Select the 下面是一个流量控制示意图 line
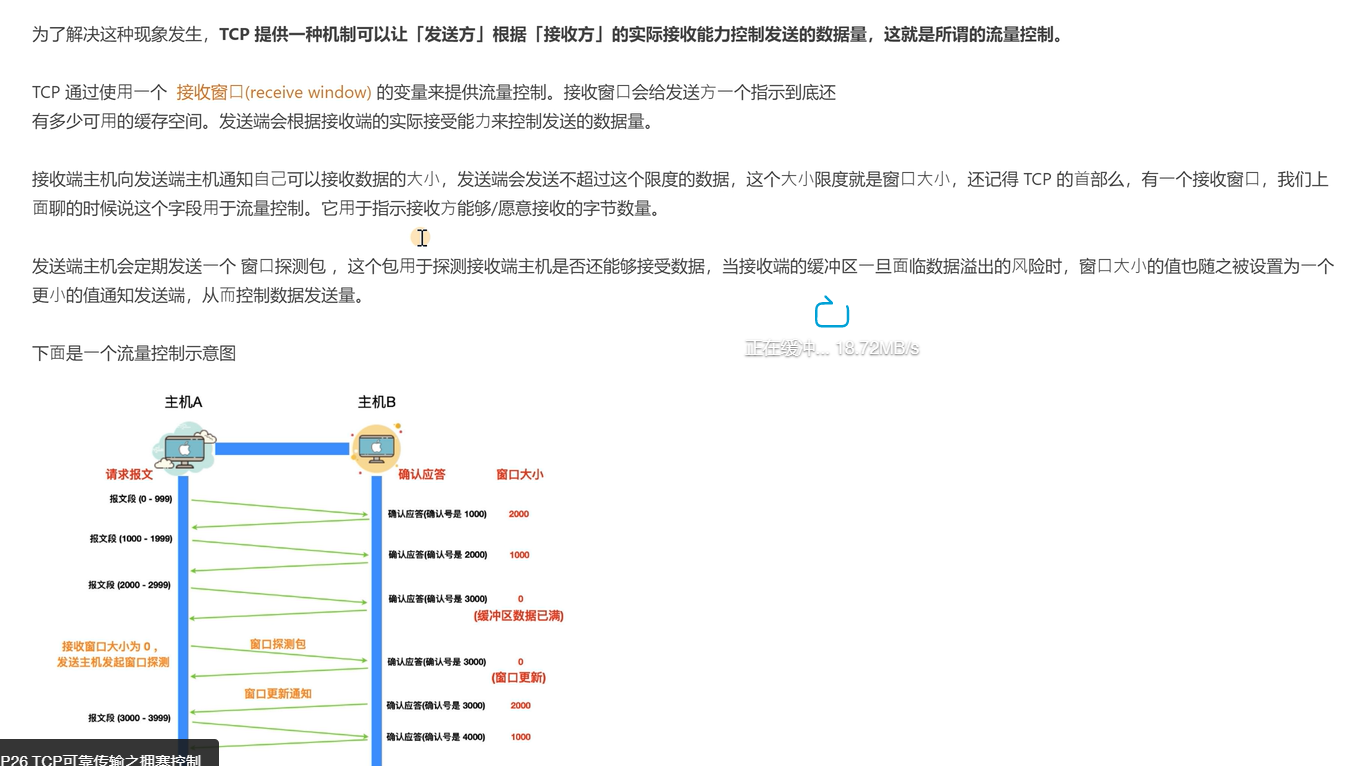This screenshot has height=766, width=1370. pyautogui.click(x=134, y=353)
